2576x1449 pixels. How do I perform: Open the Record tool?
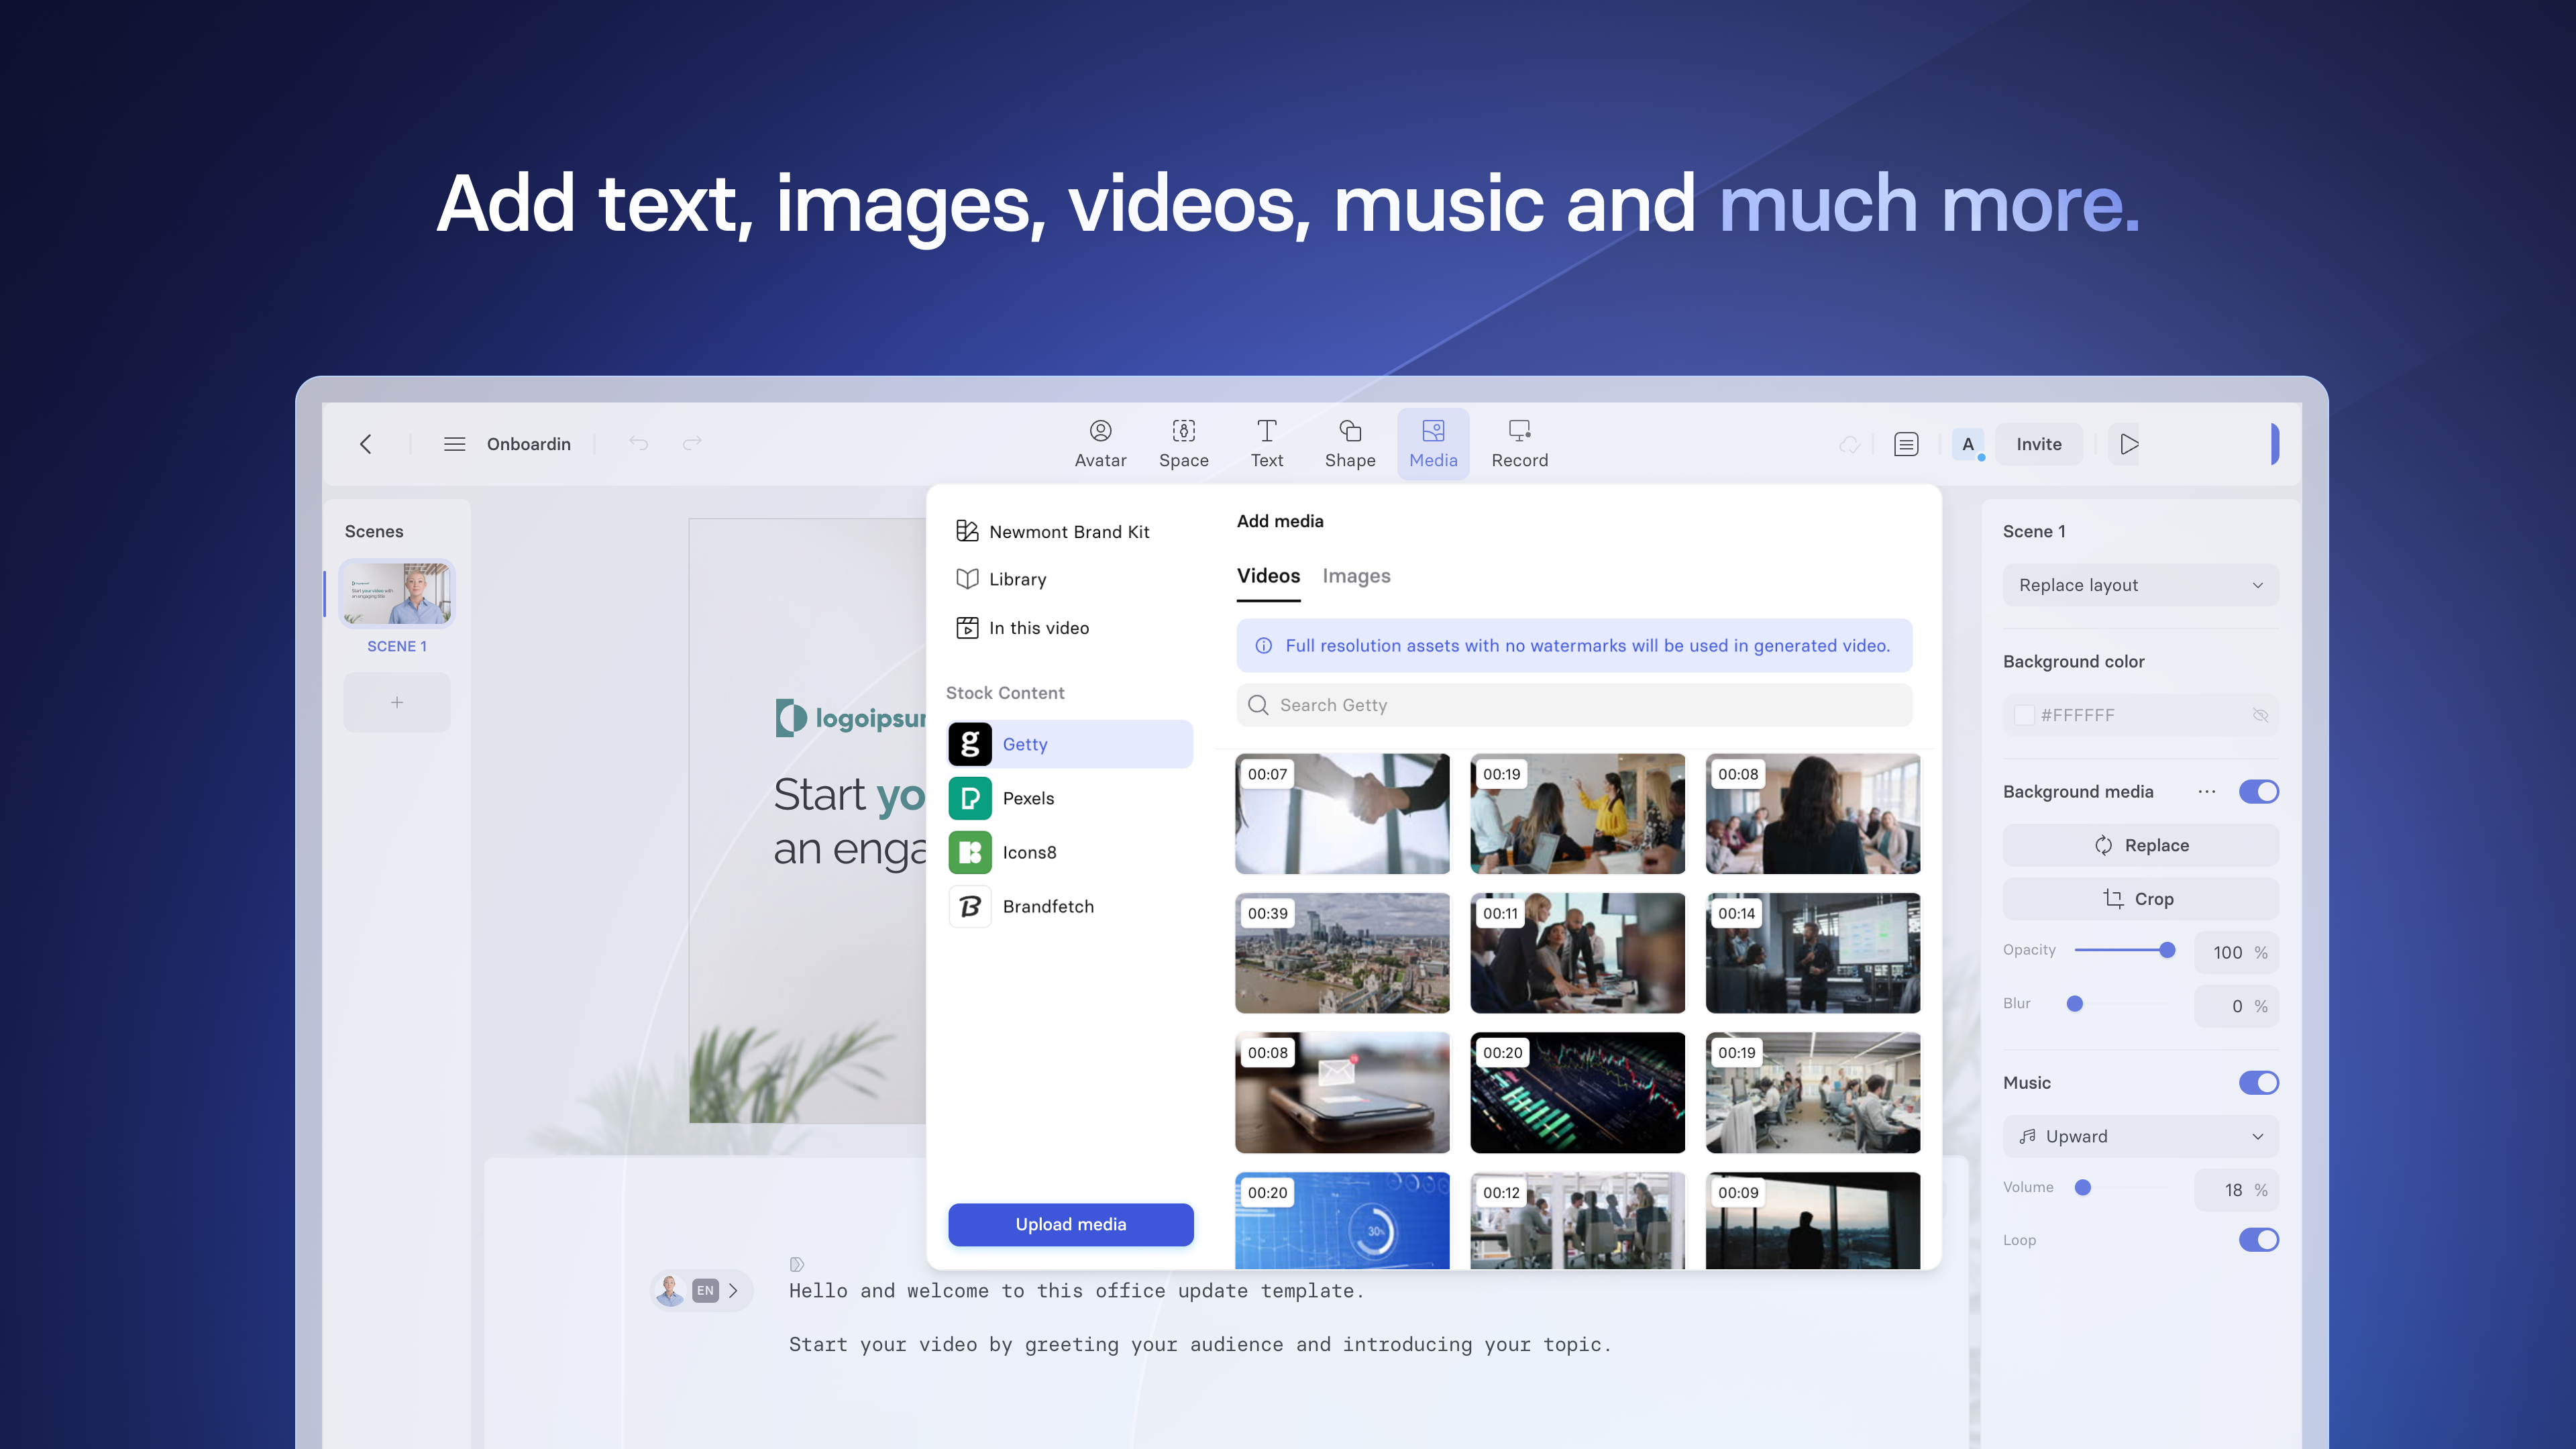coord(1519,443)
